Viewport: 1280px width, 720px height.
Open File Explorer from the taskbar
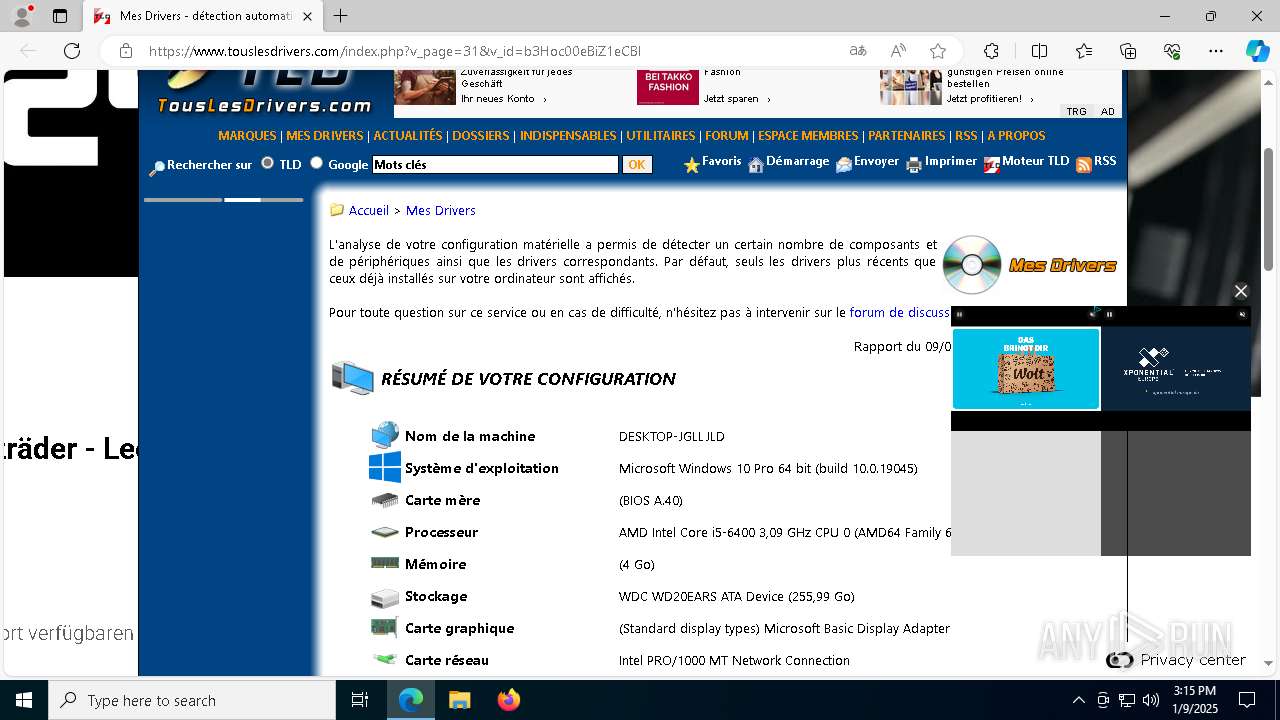[x=459, y=700]
